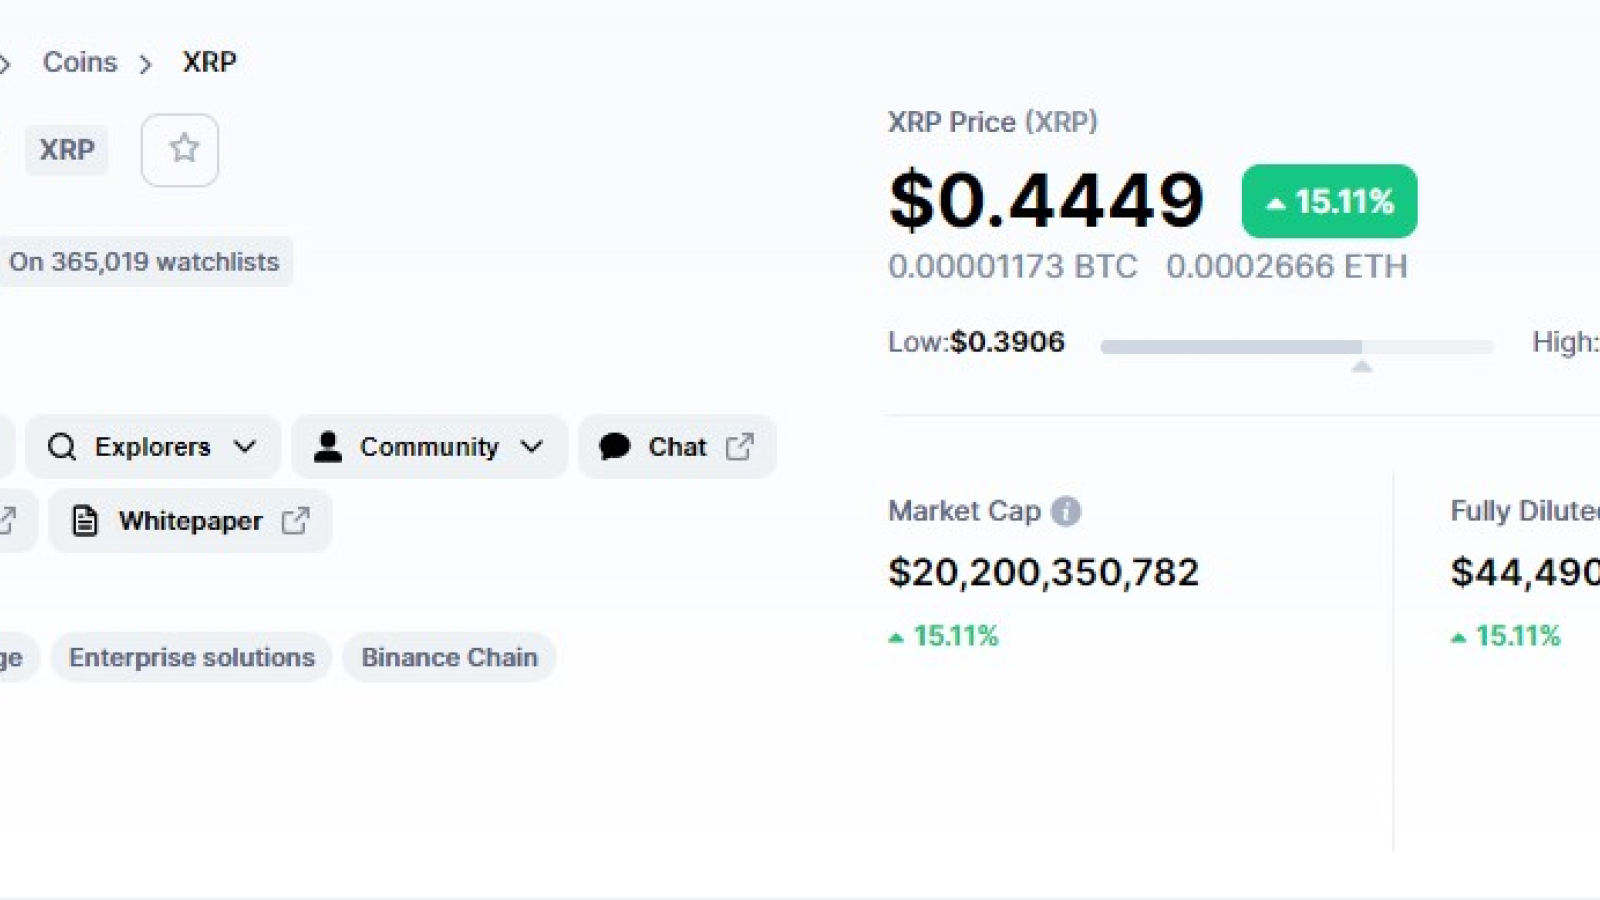Click the slider marker triangle under the price range bar
Screen dimensions: 1600x900
[x=1361, y=366]
